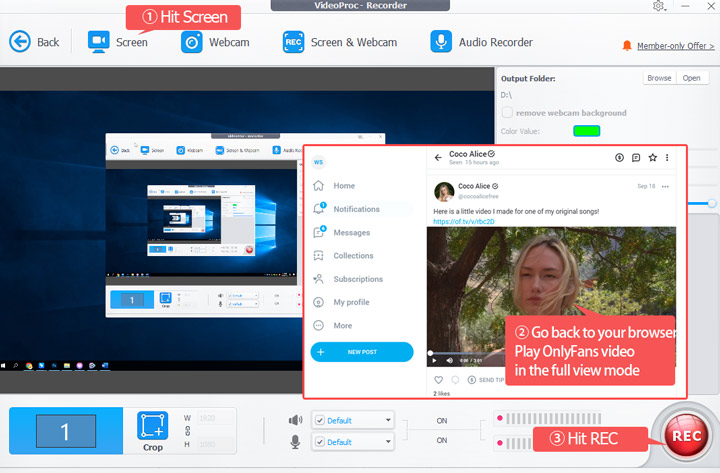Open settings via the gear icon
The image size is (720, 473).
point(658,6)
